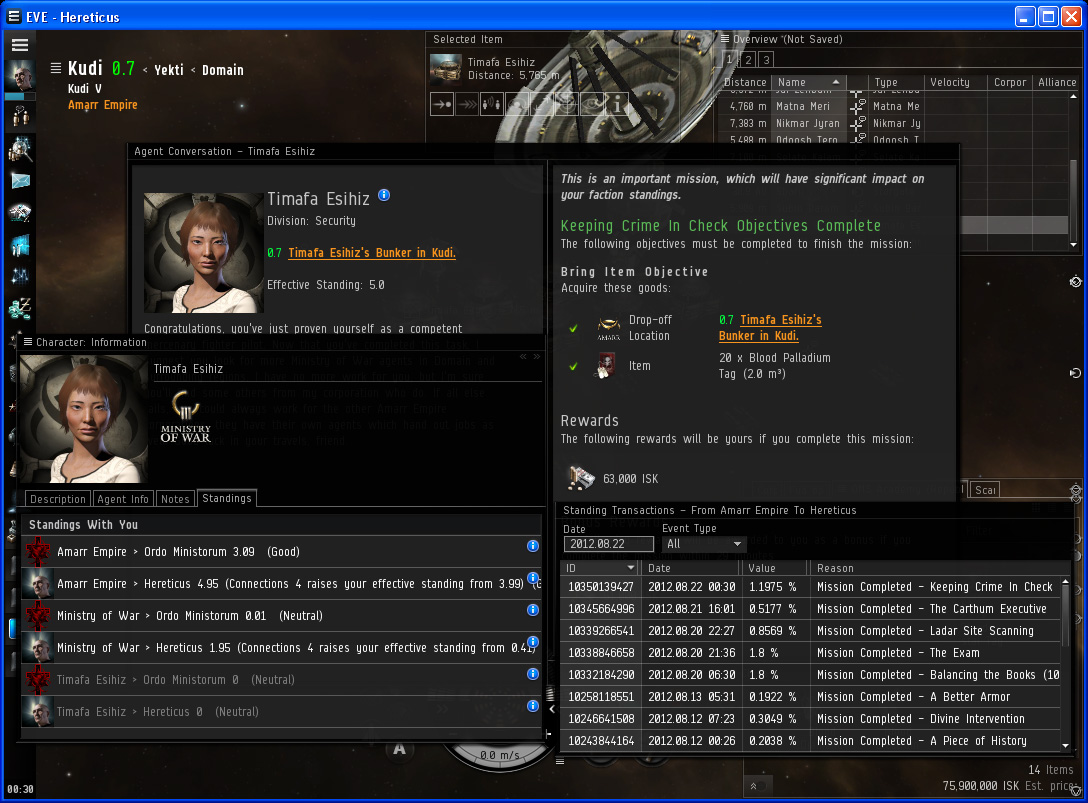This screenshot has width=1088, height=803.
Task: Click the Approach icon in Selected Item
Action: pyautogui.click(x=442, y=105)
